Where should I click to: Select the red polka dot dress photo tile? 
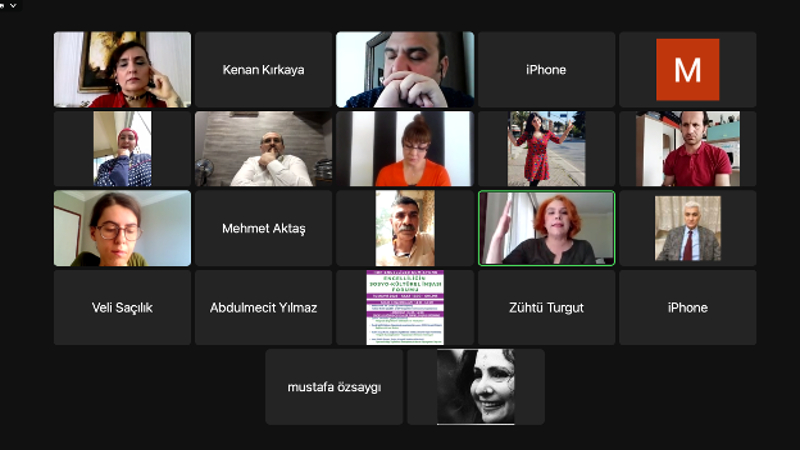(546, 148)
